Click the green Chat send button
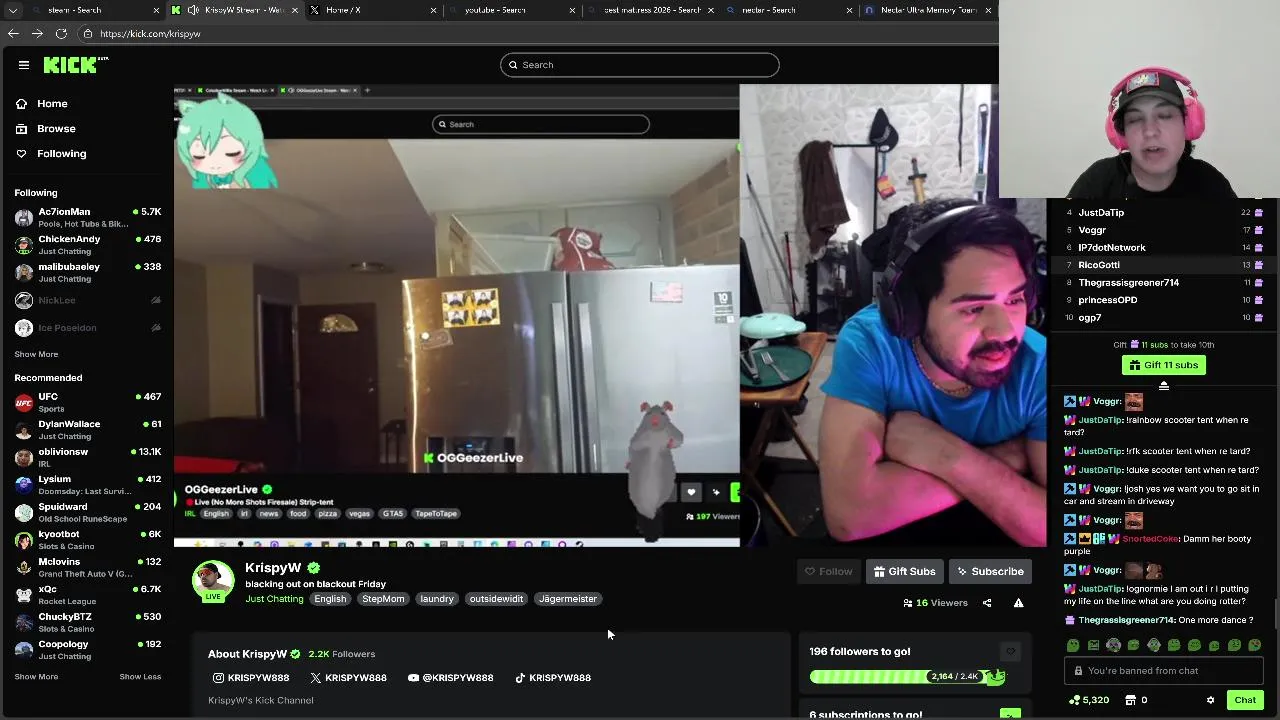1280x720 pixels. [1245, 700]
